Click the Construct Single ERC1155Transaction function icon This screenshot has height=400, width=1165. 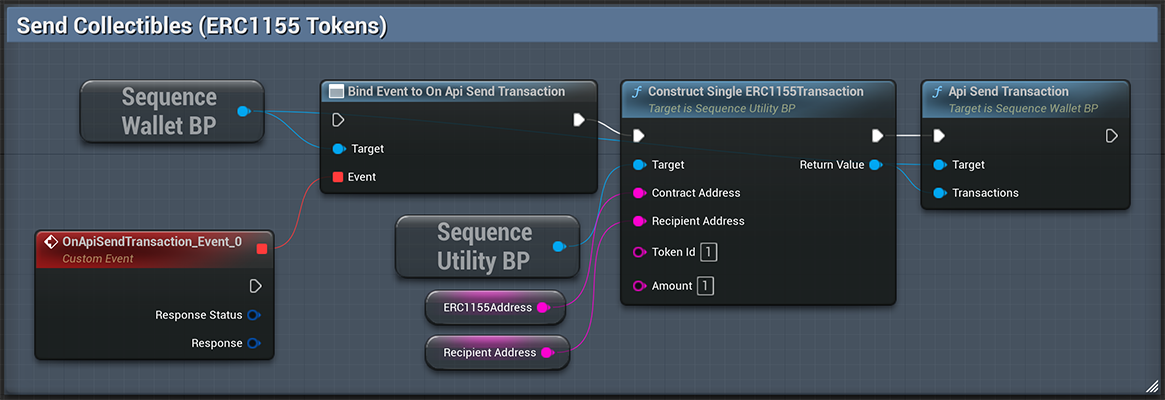tap(636, 92)
